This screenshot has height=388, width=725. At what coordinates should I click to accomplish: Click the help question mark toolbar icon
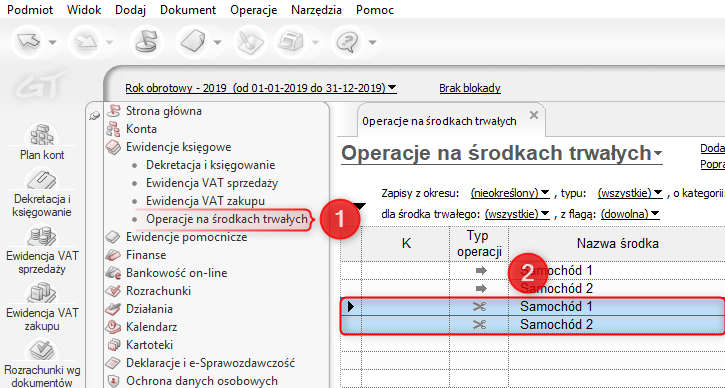coord(345,42)
